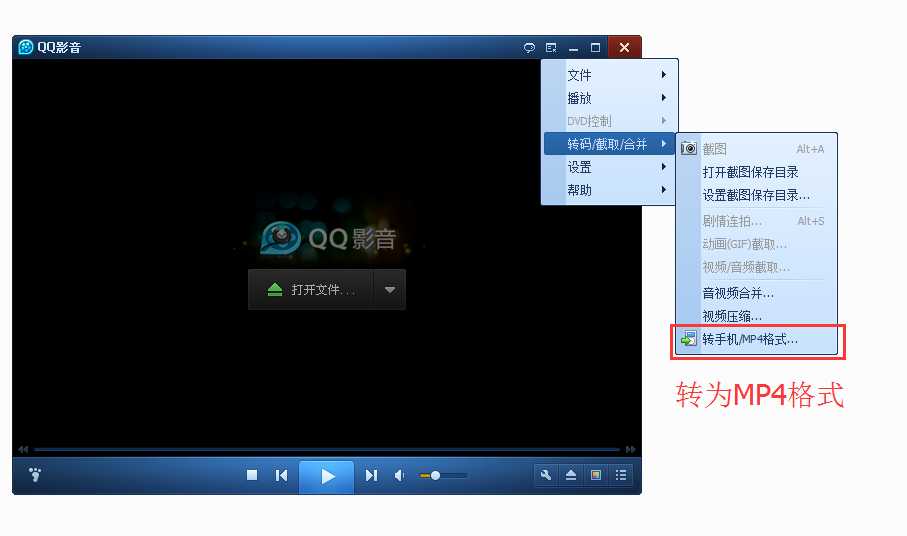
Task: Choose 打开截图保存目录
Action: point(757,172)
